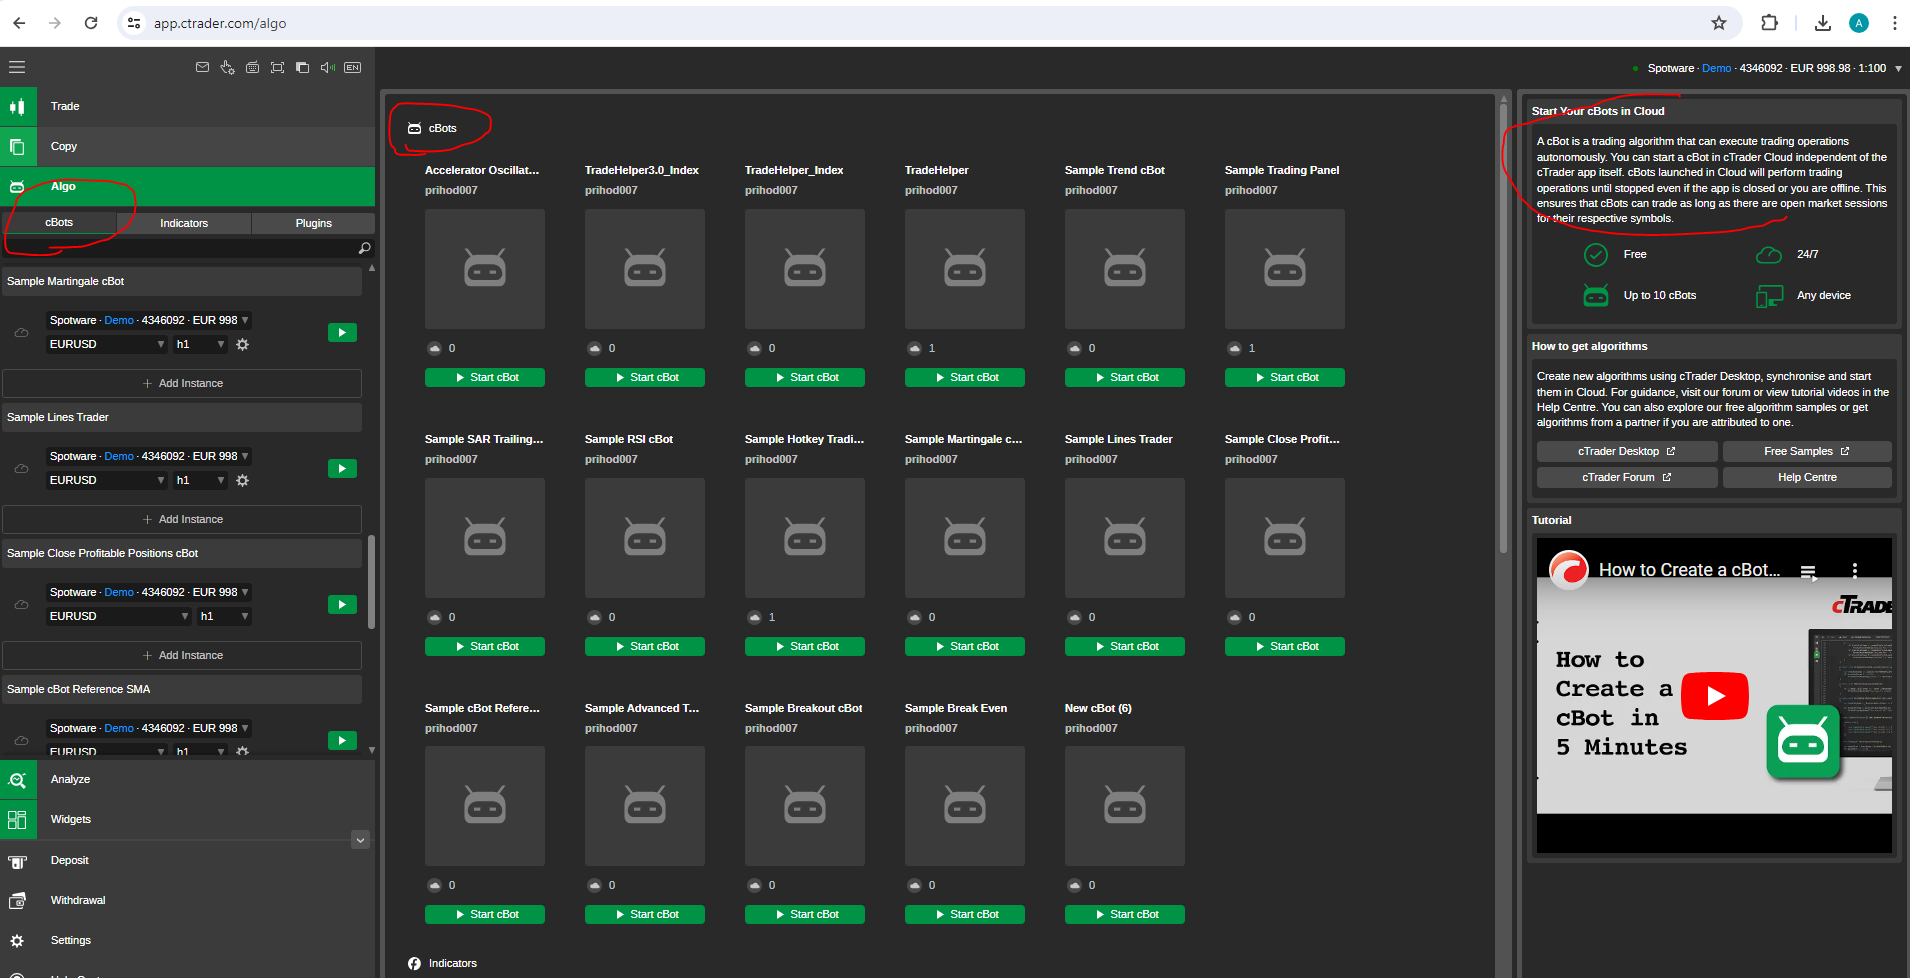Screen dimensions: 1910x978
Task: Open Free Samples link button
Action: [x=1807, y=451]
